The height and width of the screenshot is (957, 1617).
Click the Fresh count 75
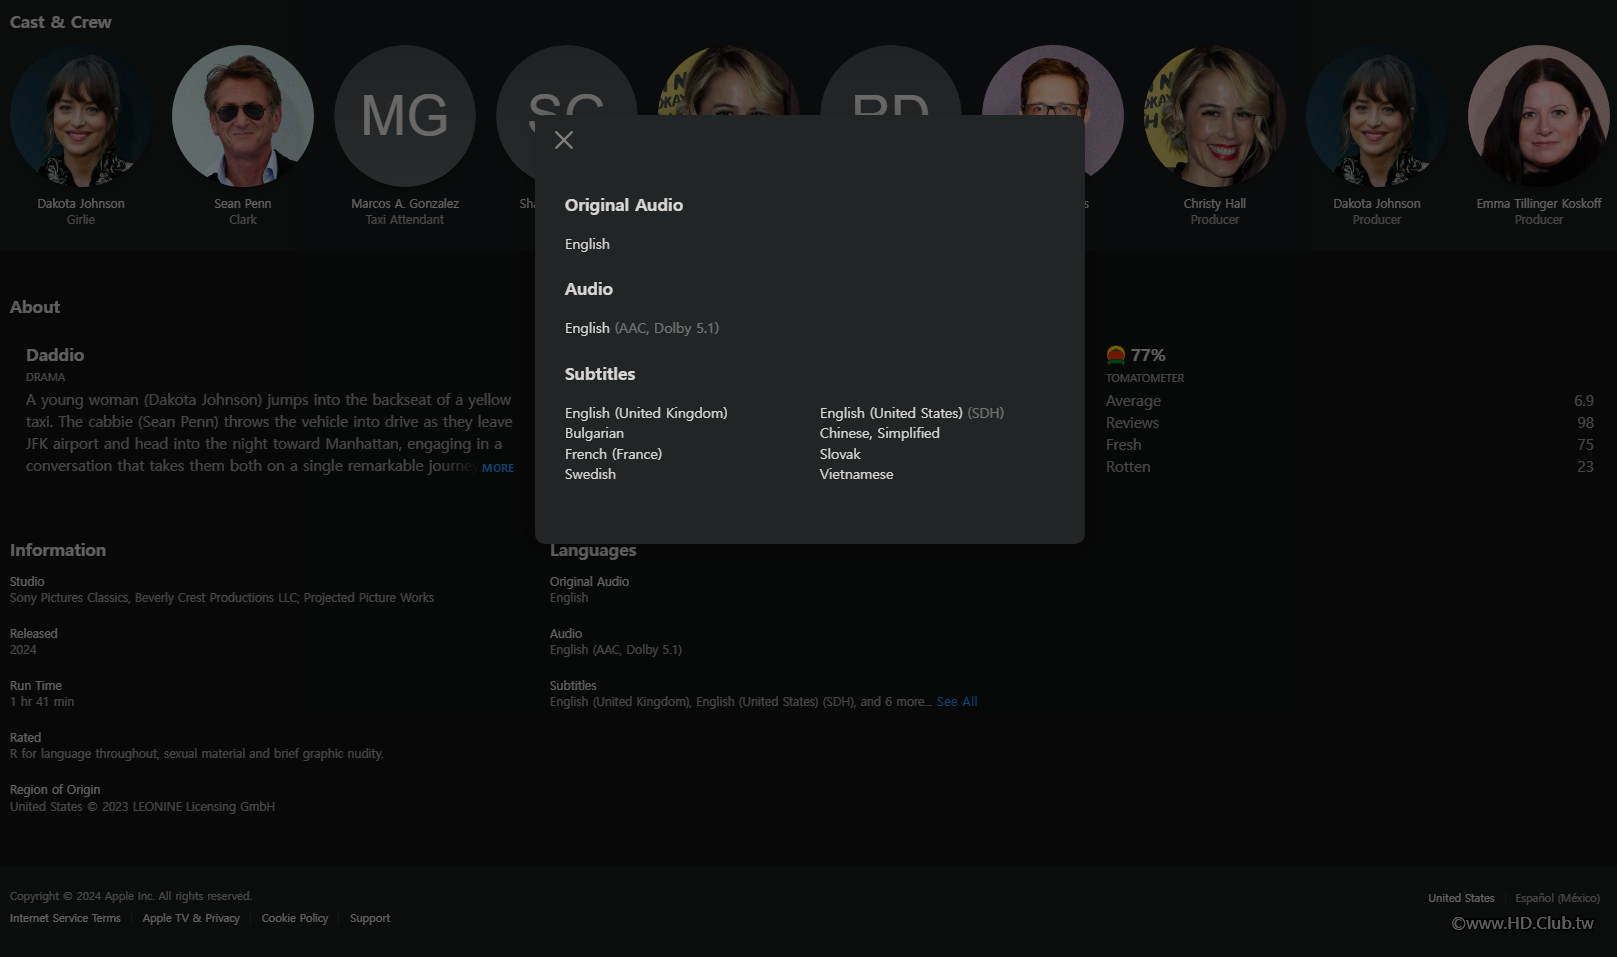[1586, 445]
